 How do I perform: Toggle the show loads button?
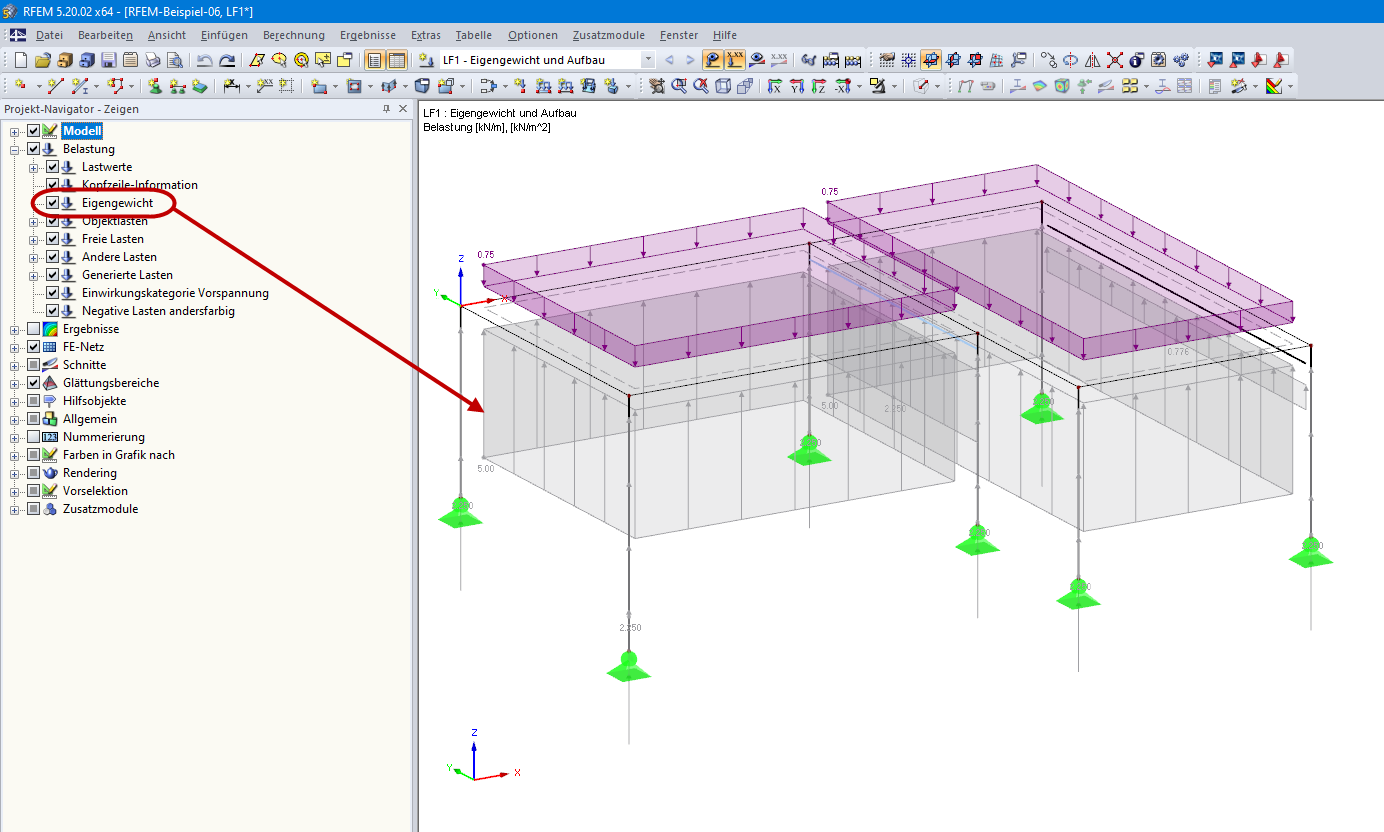[713, 60]
